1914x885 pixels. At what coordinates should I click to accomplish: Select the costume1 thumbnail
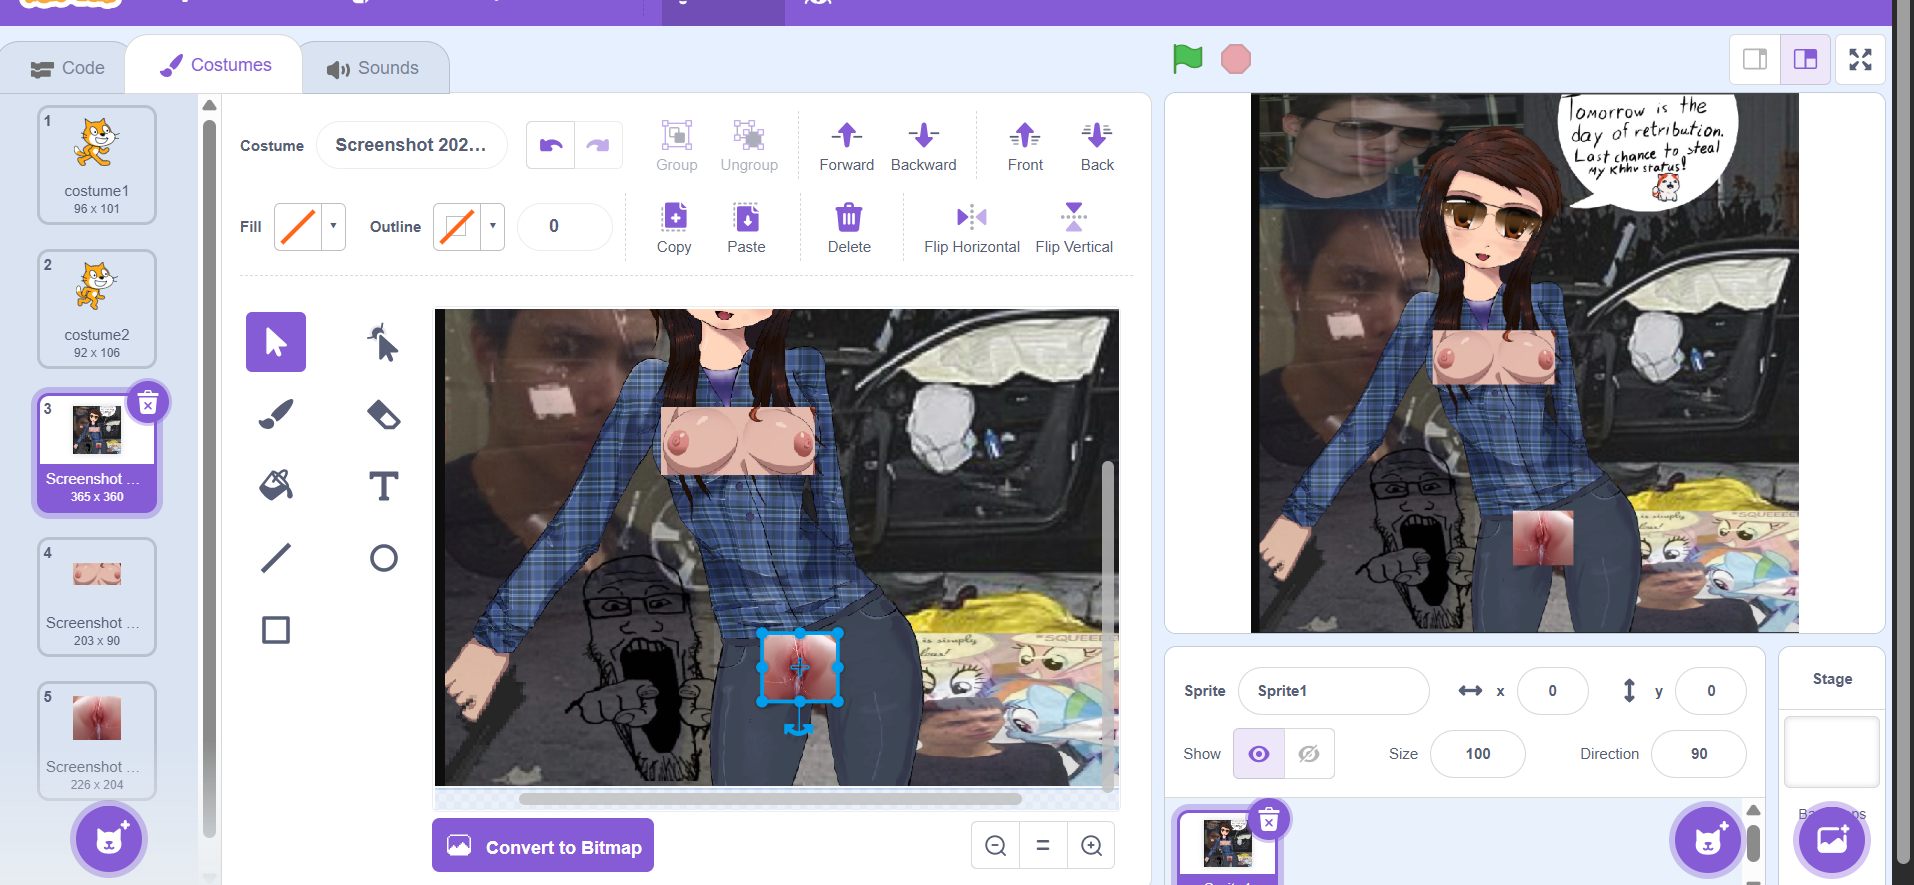pos(97,165)
